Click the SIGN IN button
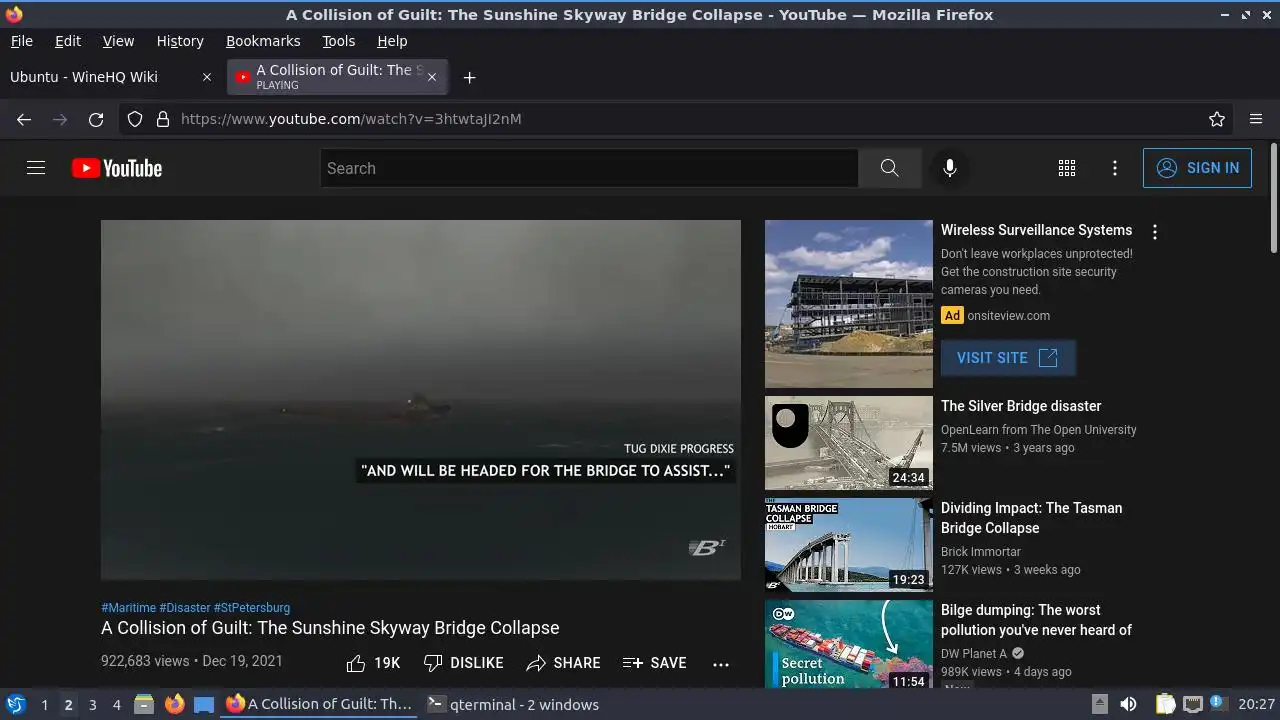 coord(1197,168)
